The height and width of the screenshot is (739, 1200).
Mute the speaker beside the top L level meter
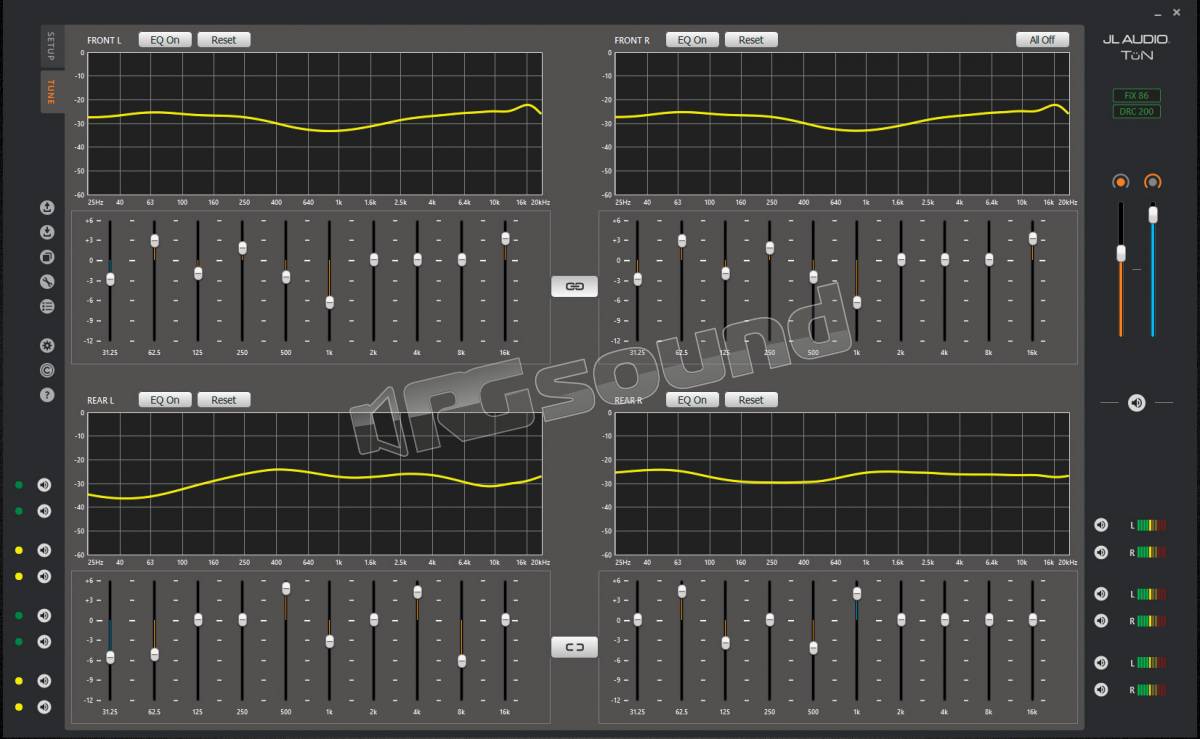point(1101,525)
